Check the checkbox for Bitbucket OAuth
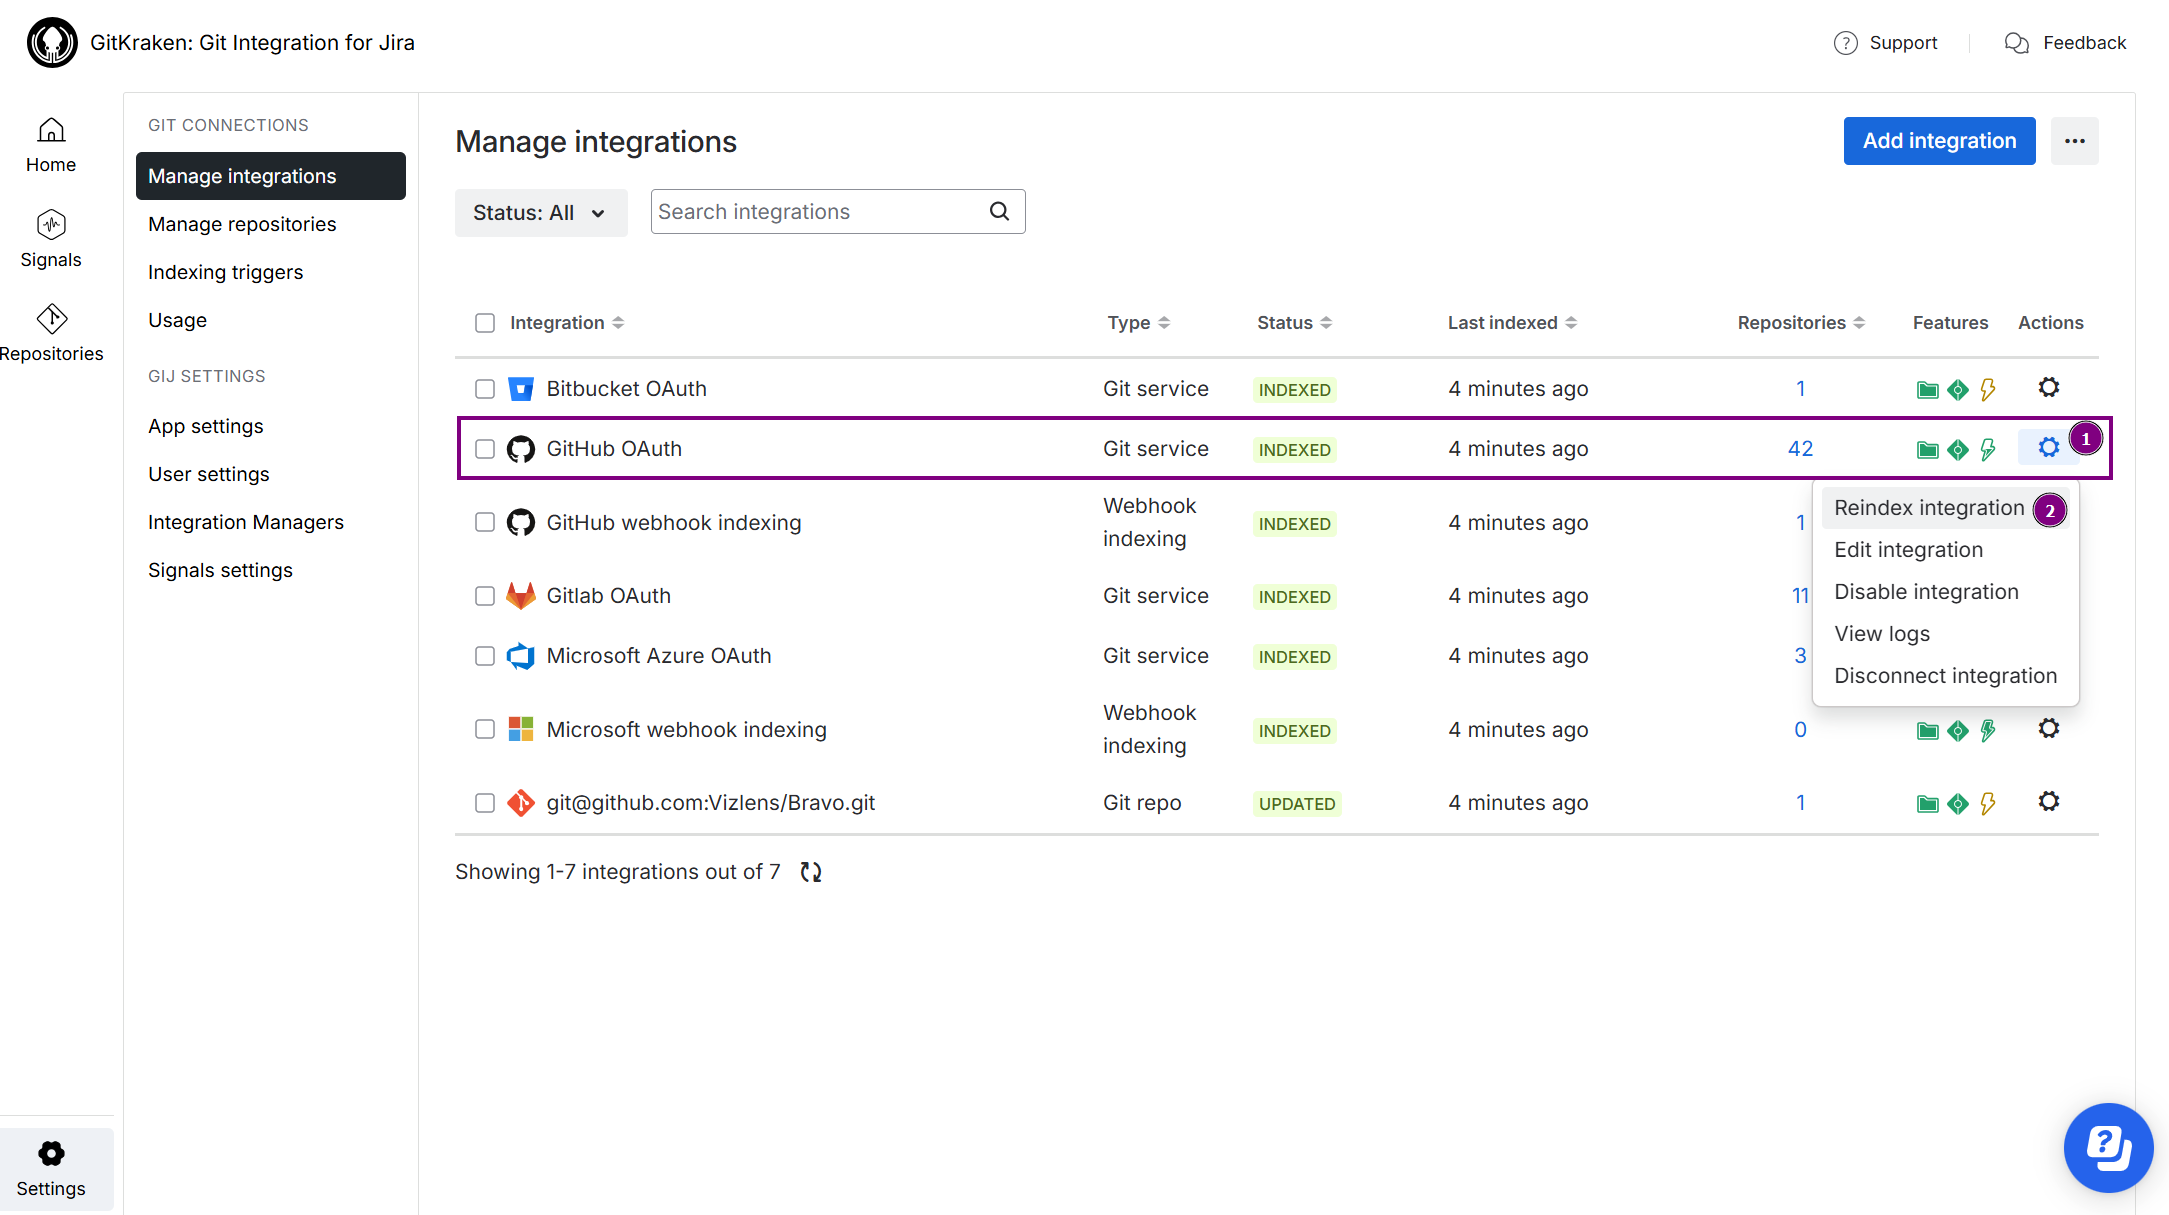Viewport: 2169px width, 1215px height. 485,389
